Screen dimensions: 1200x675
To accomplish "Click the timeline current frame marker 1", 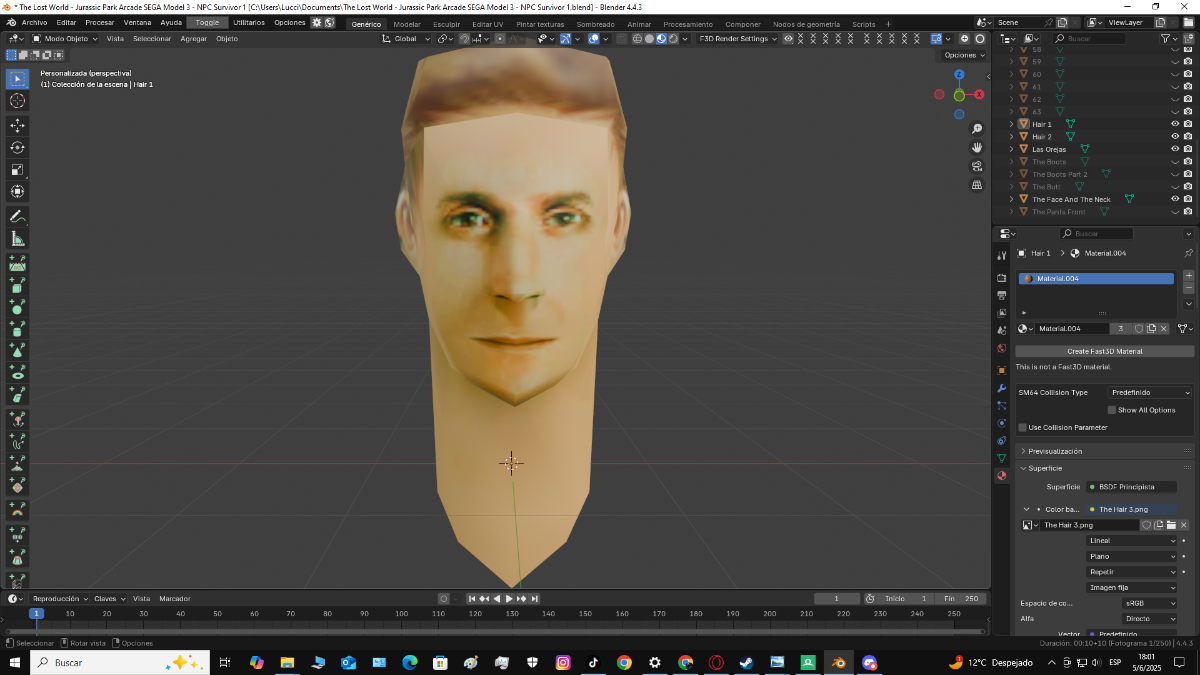I will 36,613.
